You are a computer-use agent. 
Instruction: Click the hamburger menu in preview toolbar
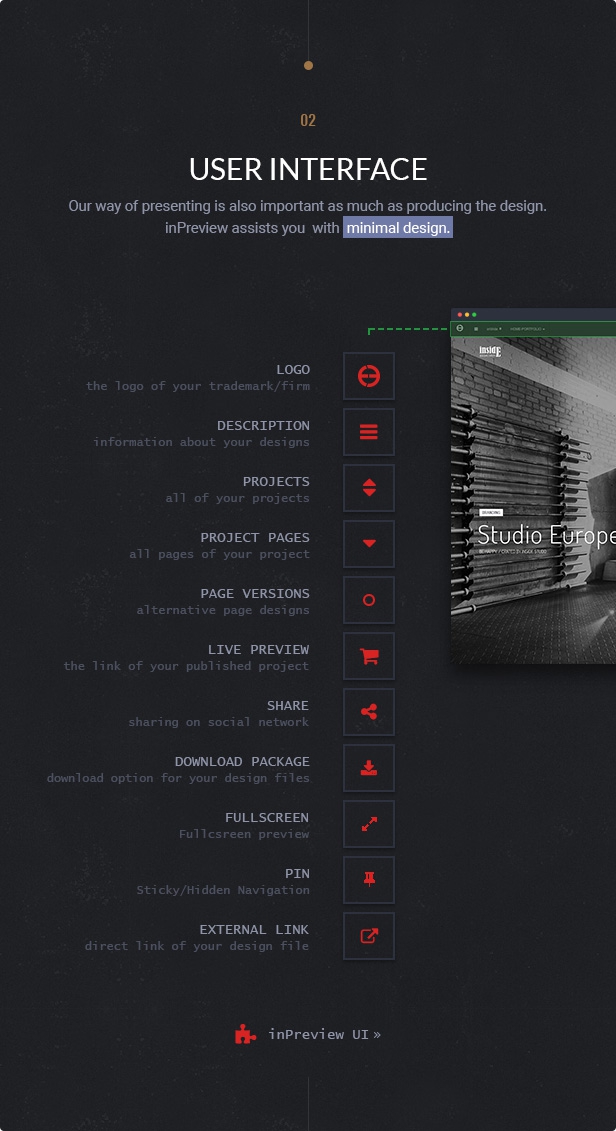476,328
